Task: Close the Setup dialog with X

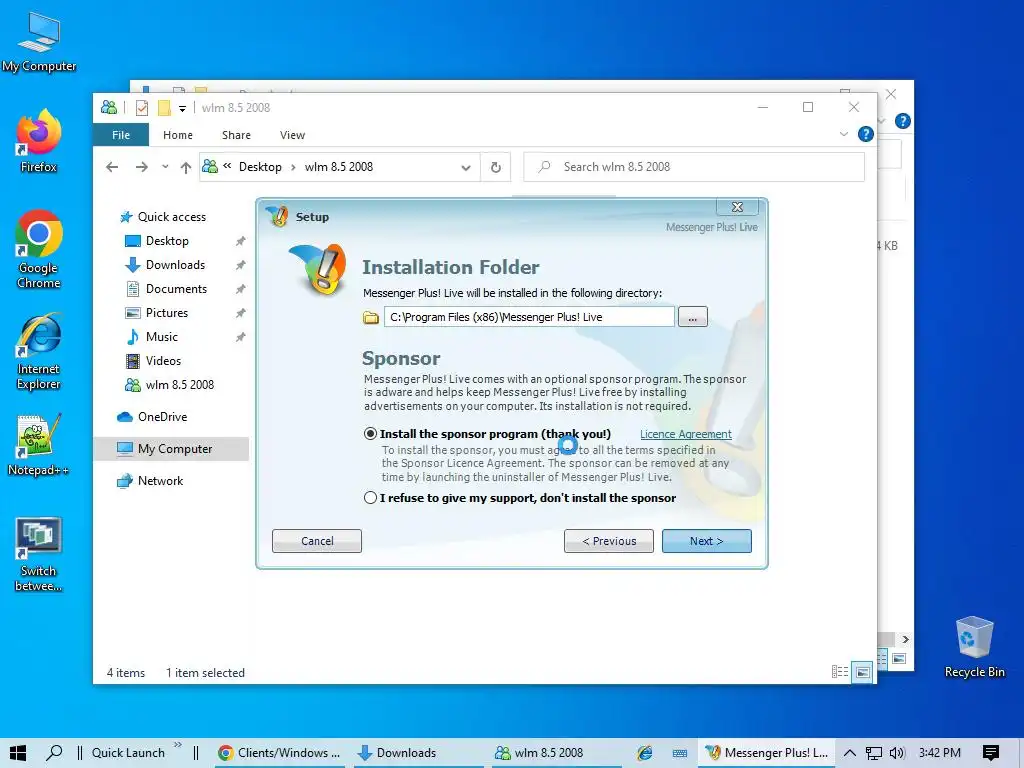Action: (x=737, y=207)
